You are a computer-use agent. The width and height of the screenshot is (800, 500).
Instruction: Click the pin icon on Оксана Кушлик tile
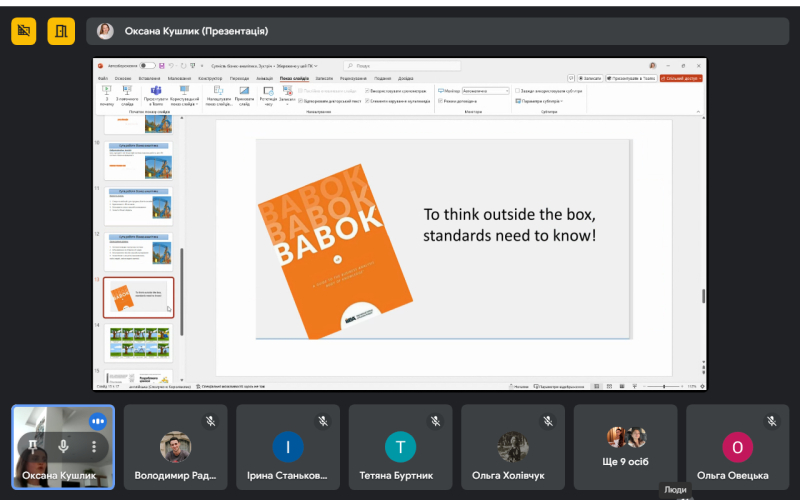point(33,446)
